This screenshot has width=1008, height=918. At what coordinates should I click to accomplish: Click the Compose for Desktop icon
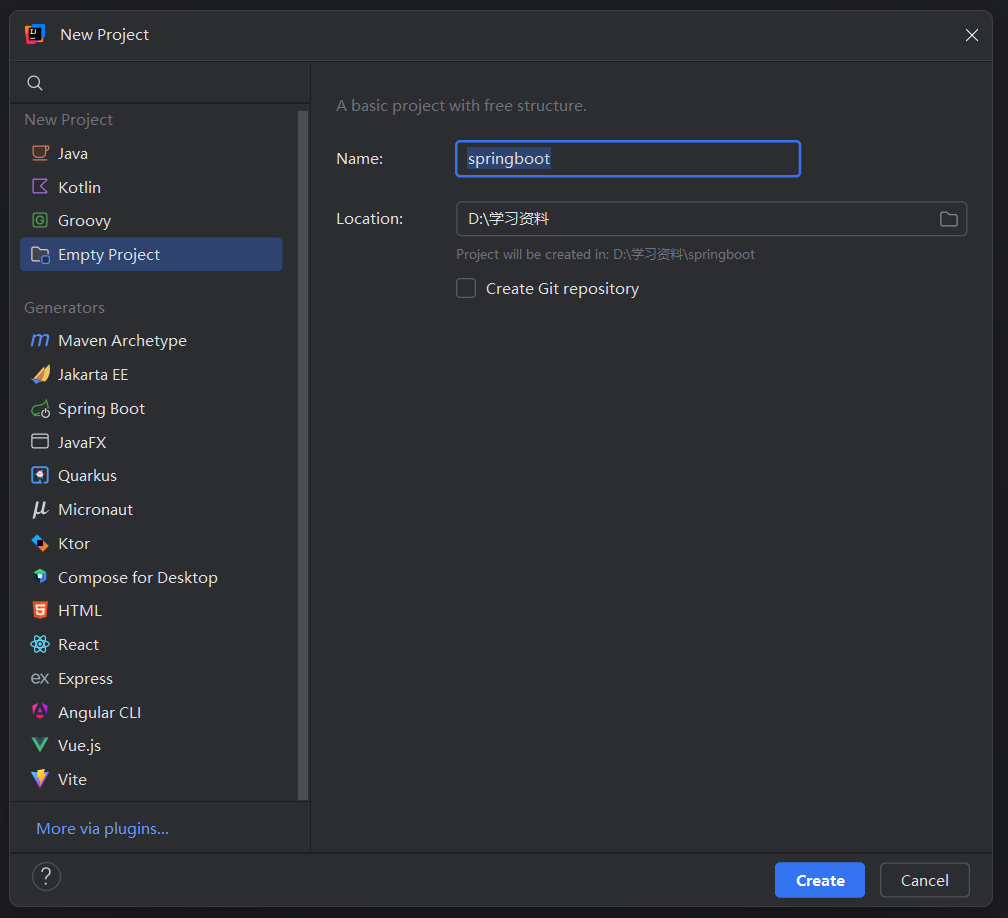point(40,577)
